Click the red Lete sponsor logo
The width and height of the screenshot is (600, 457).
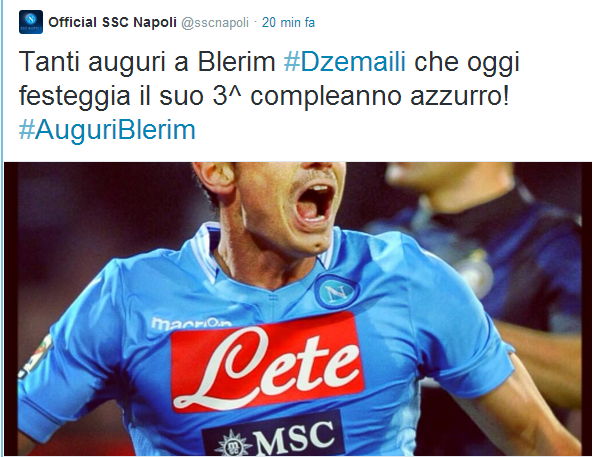(x=267, y=362)
